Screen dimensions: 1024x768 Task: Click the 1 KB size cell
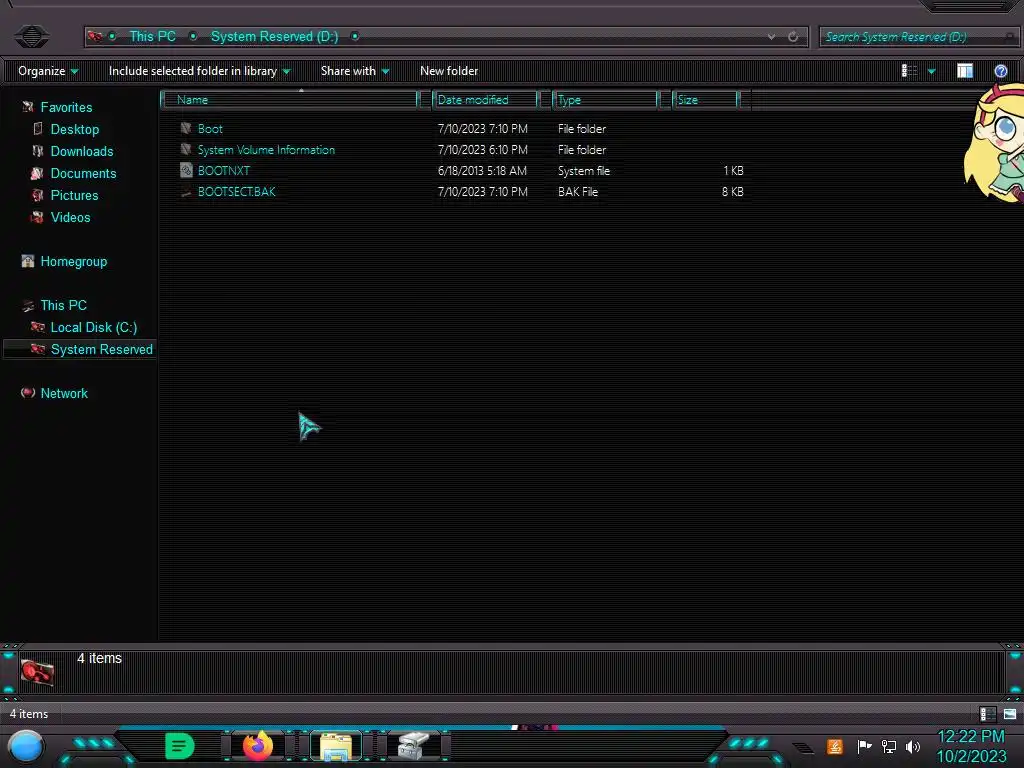[733, 170]
